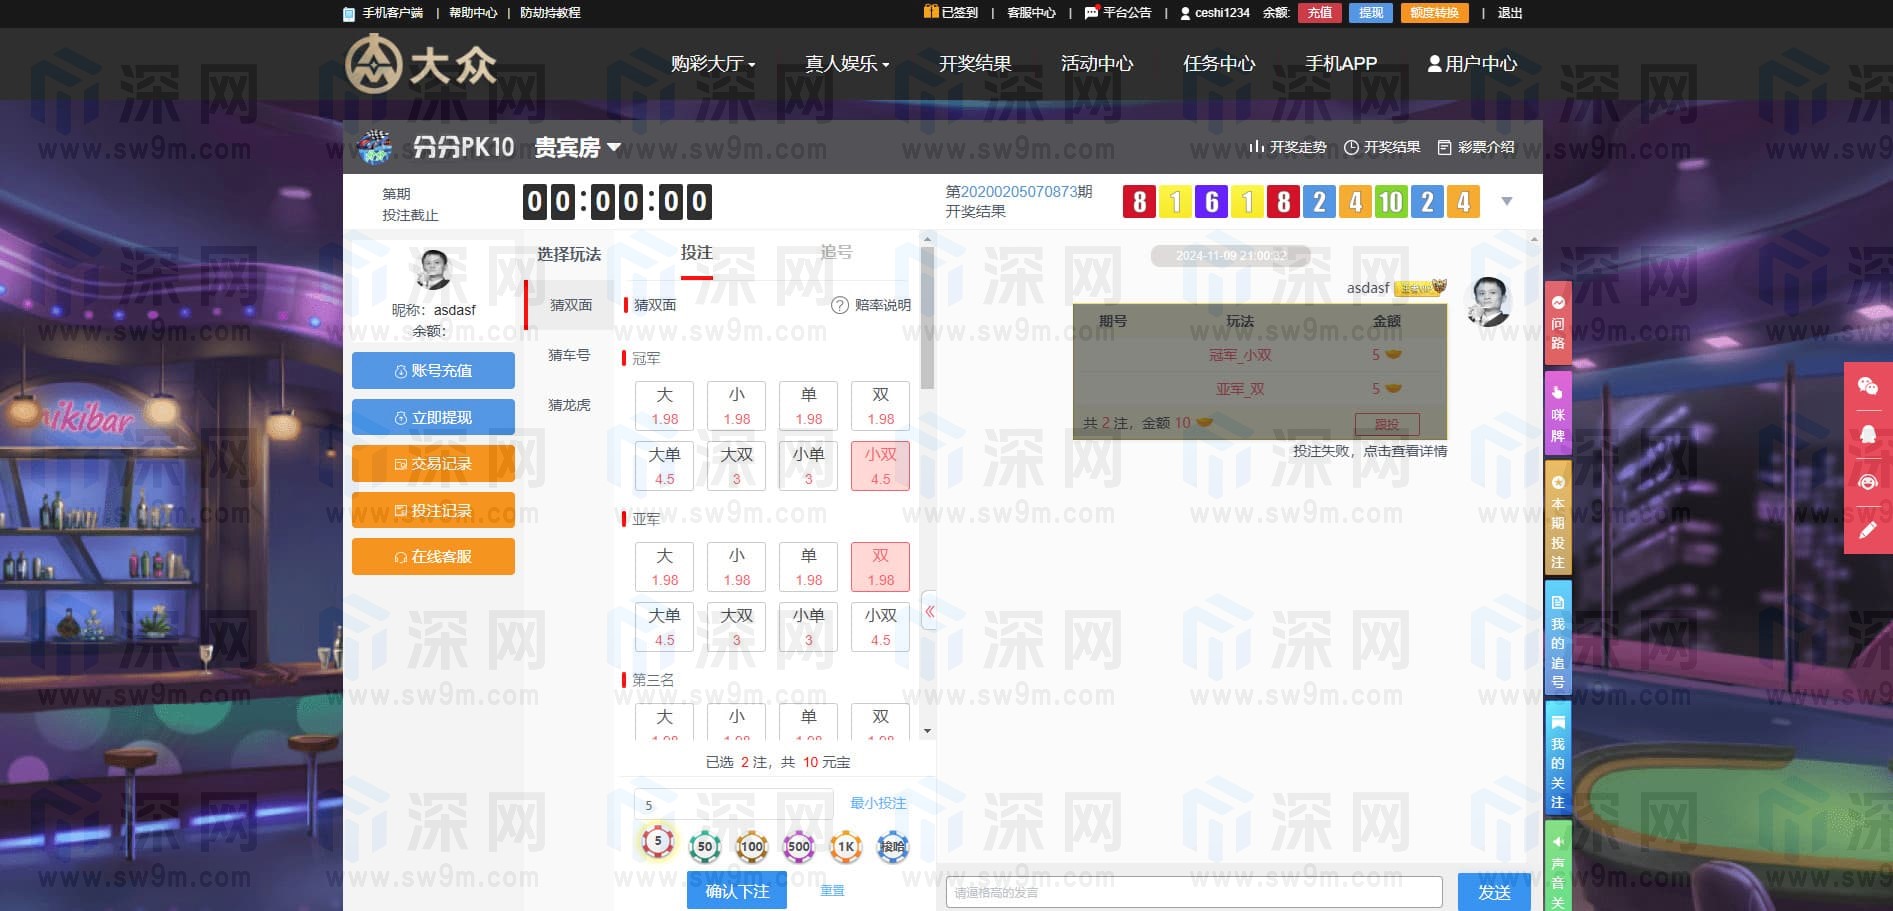1893x911 pixels.
Task: Select the 5 betting chip
Action: (x=657, y=843)
